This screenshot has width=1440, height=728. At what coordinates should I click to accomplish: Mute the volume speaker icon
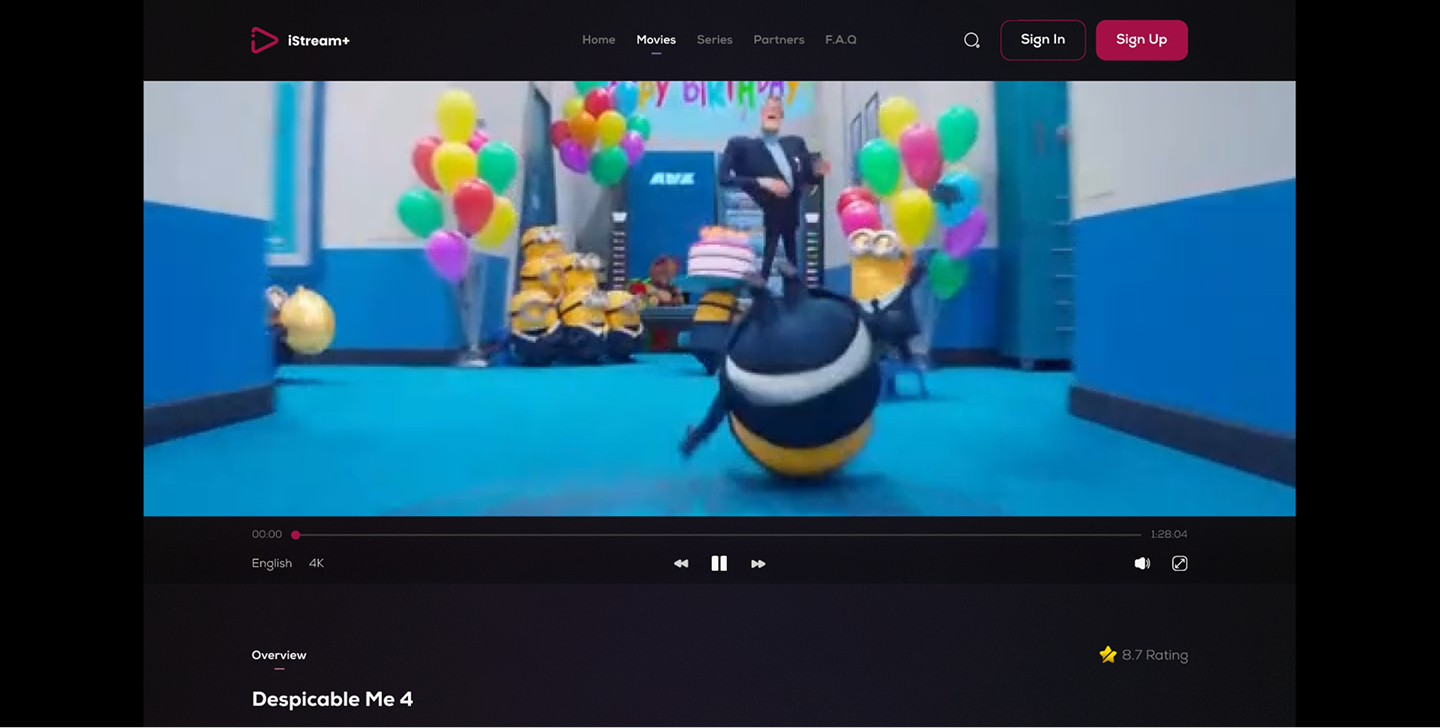coord(1142,564)
